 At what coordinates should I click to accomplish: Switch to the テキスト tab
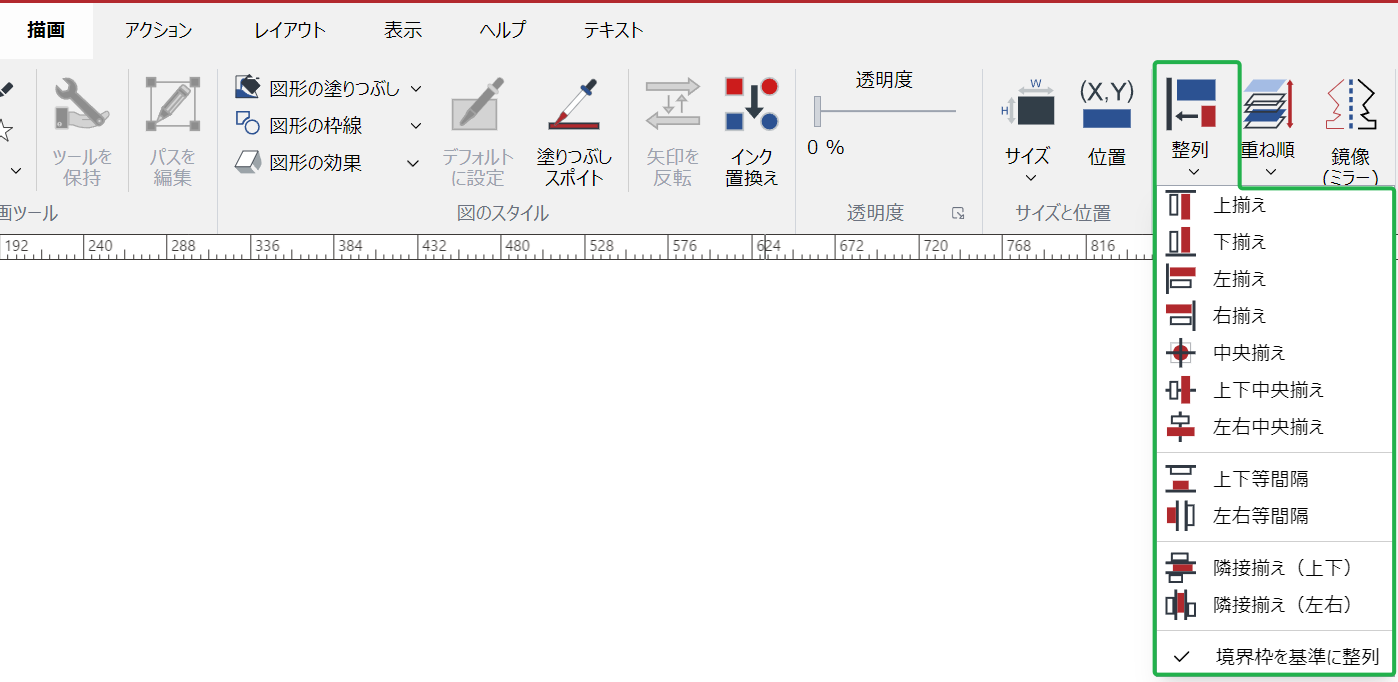pyautogui.click(x=614, y=30)
